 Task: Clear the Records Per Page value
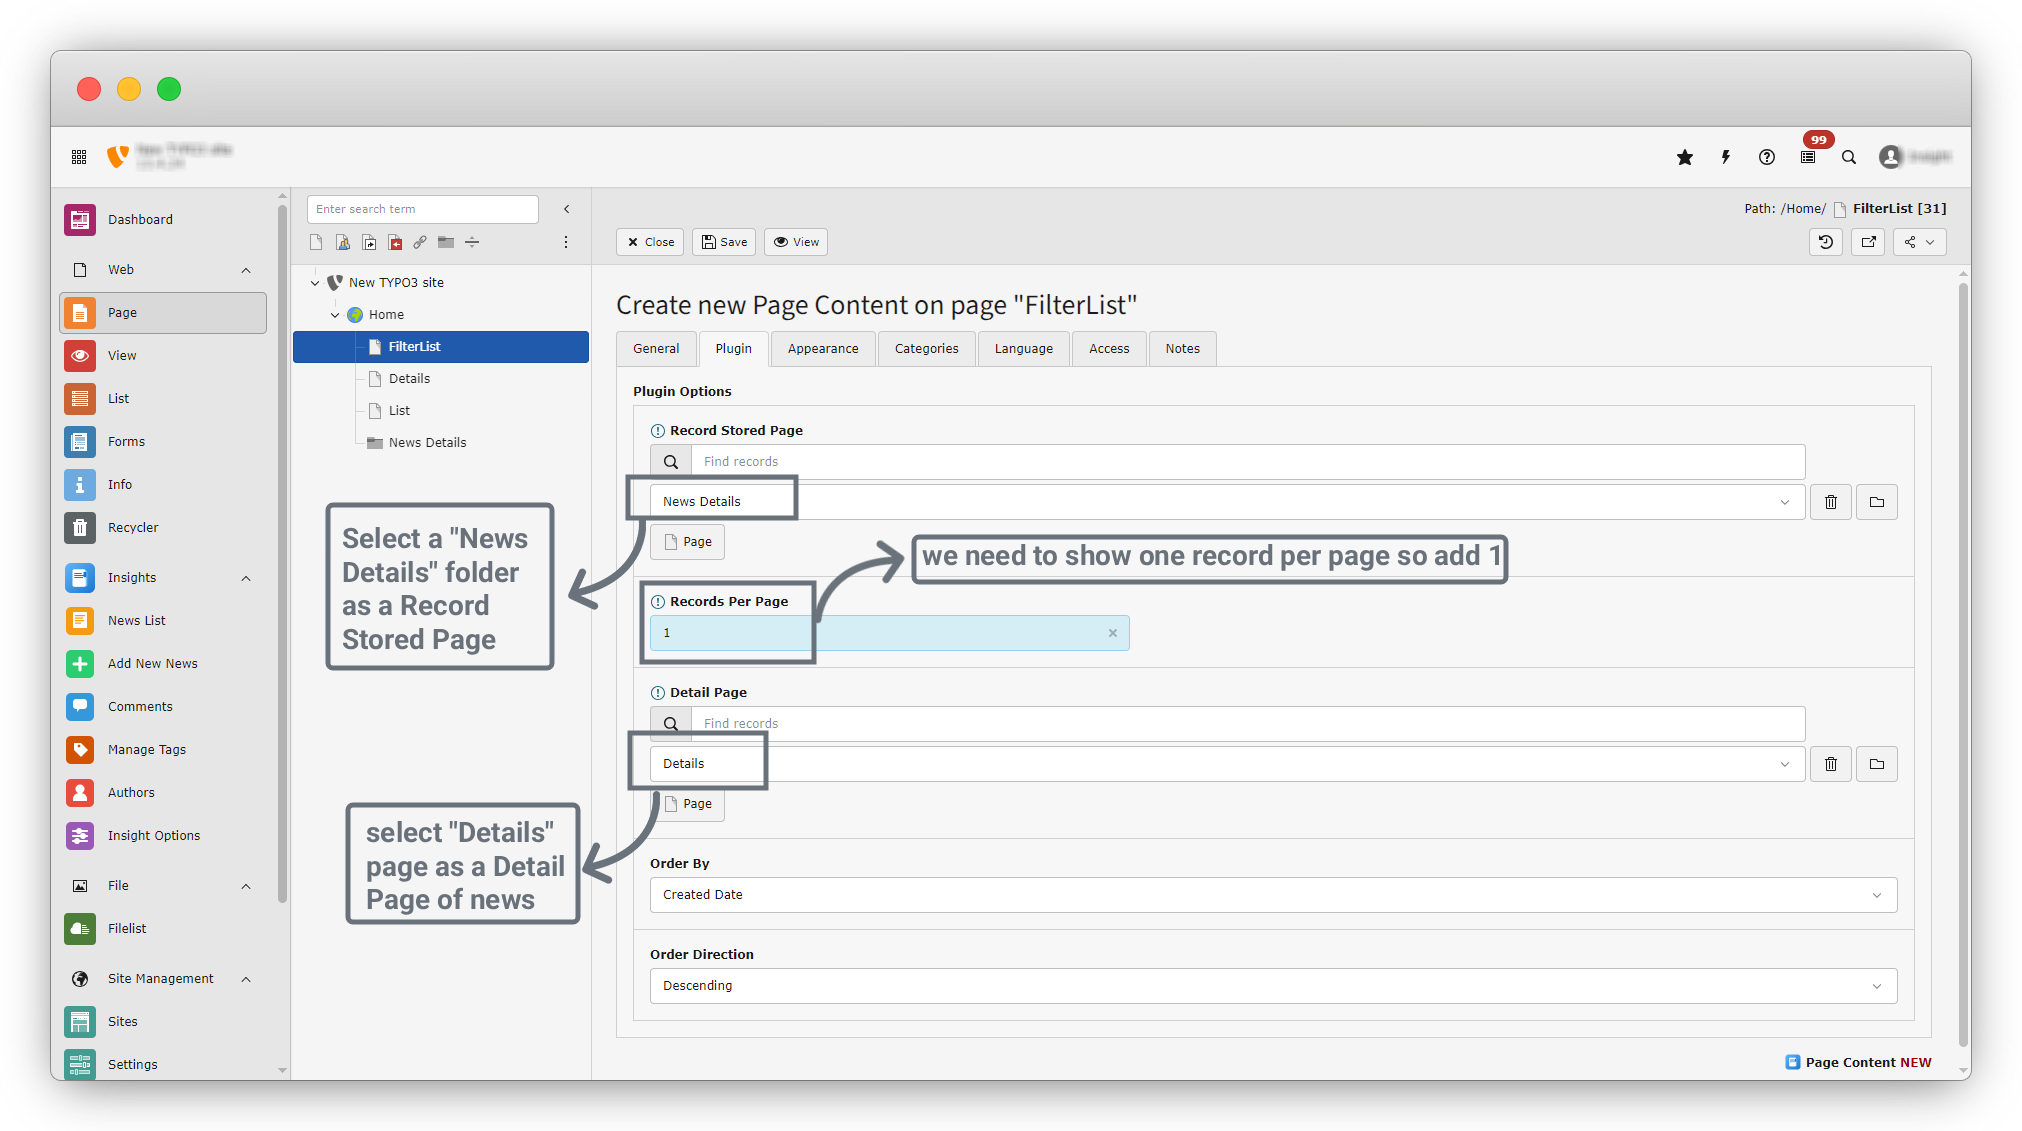(x=1112, y=633)
